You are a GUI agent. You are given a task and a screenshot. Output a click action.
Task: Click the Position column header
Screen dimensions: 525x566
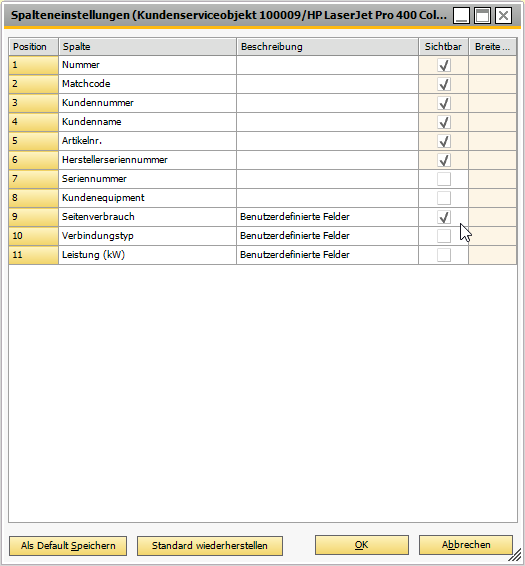pyautogui.click(x=34, y=47)
